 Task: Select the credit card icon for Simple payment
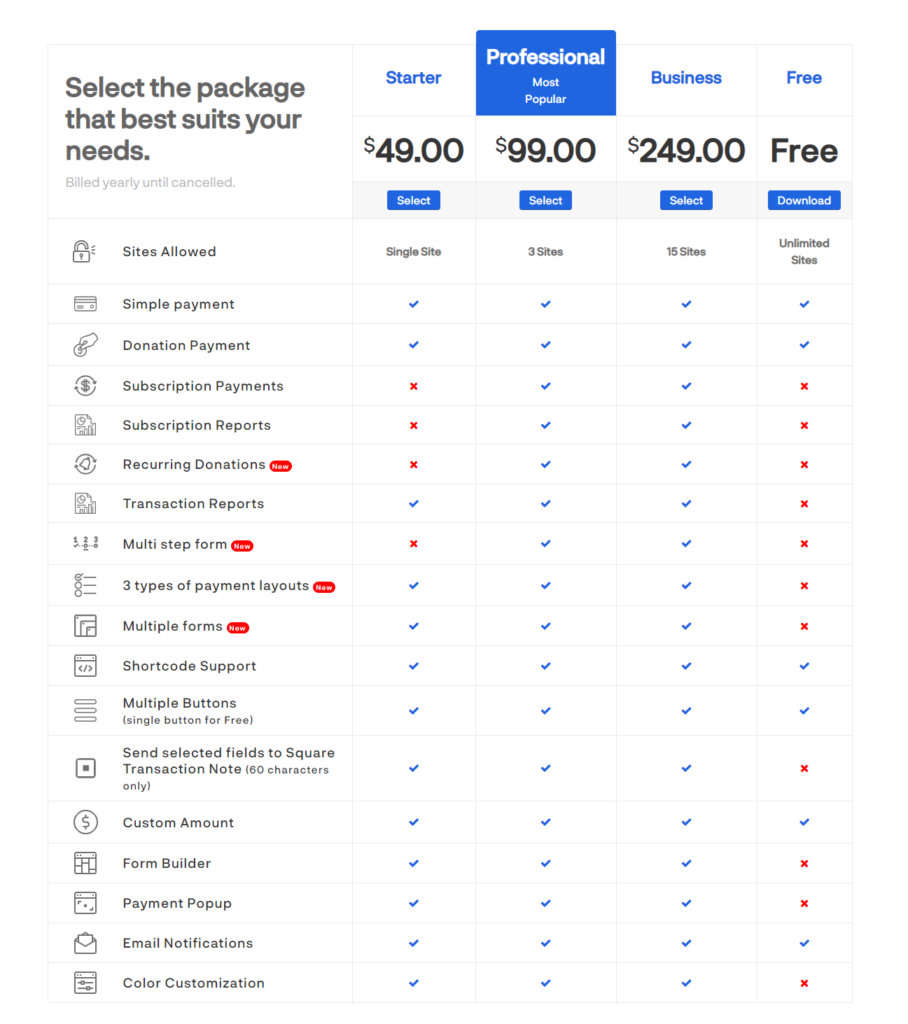(x=85, y=304)
